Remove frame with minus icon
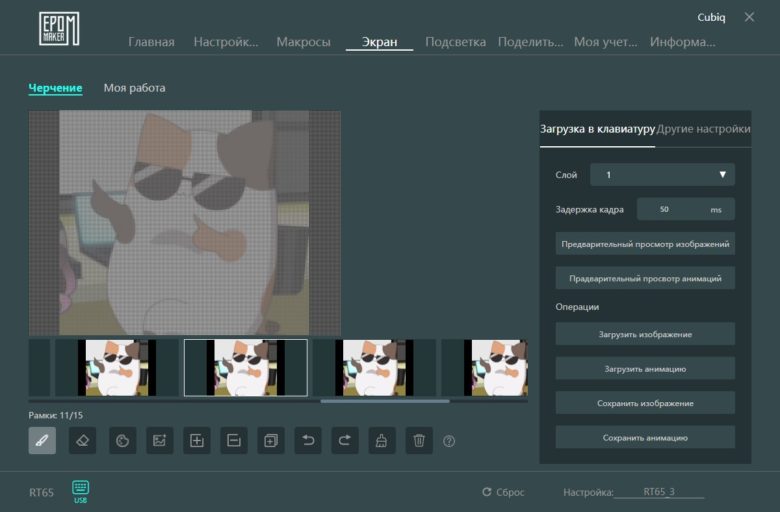This screenshot has width=780, height=512. (x=234, y=440)
